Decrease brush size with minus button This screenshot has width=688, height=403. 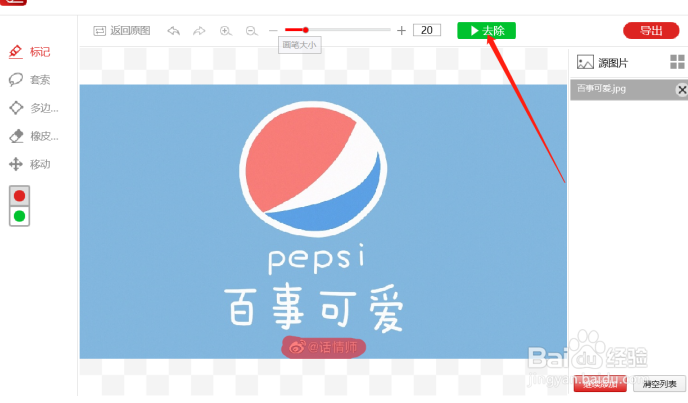click(x=273, y=30)
